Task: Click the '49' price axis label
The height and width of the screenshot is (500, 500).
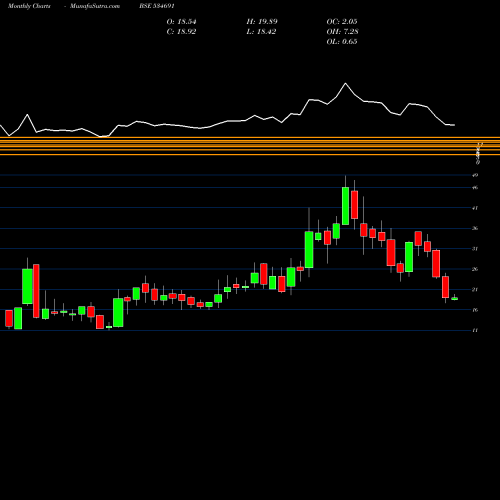Action: tap(475, 175)
